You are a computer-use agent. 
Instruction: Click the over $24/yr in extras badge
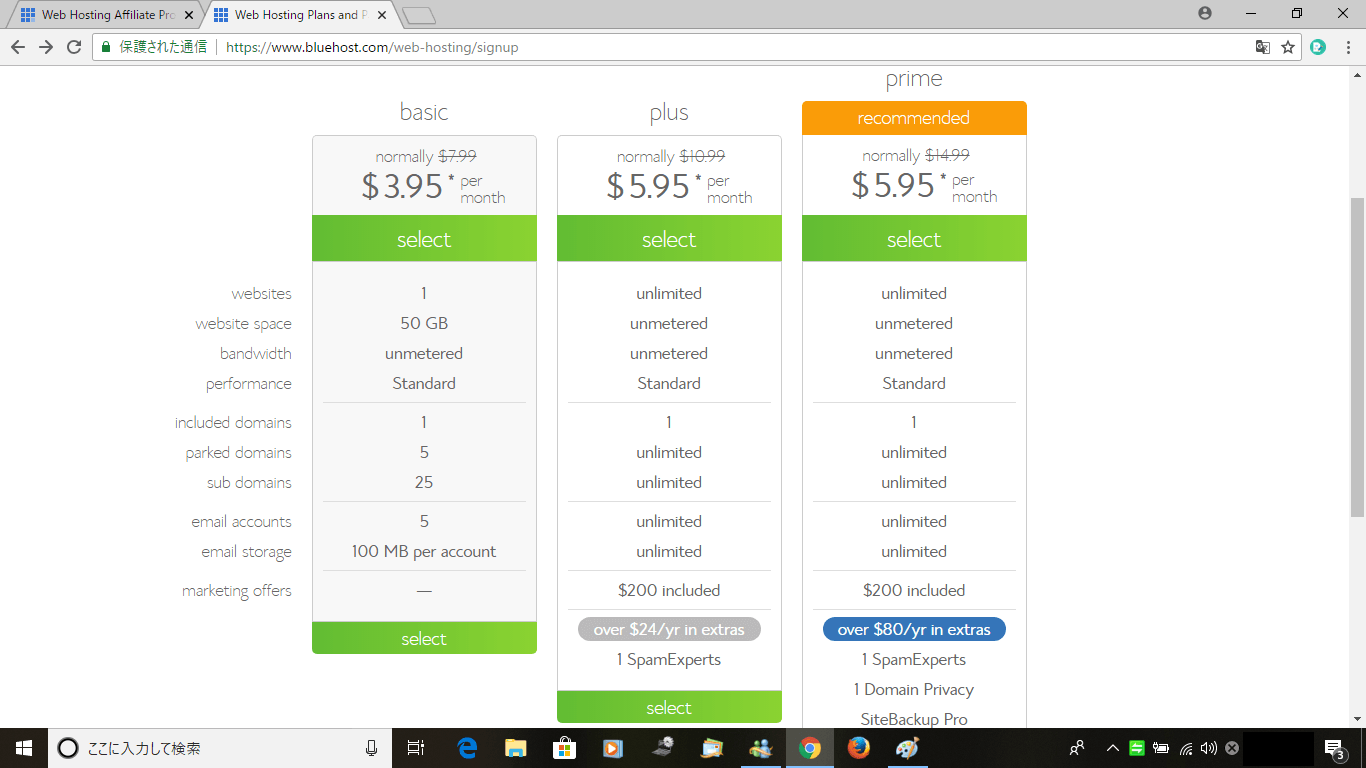(669, 629)
